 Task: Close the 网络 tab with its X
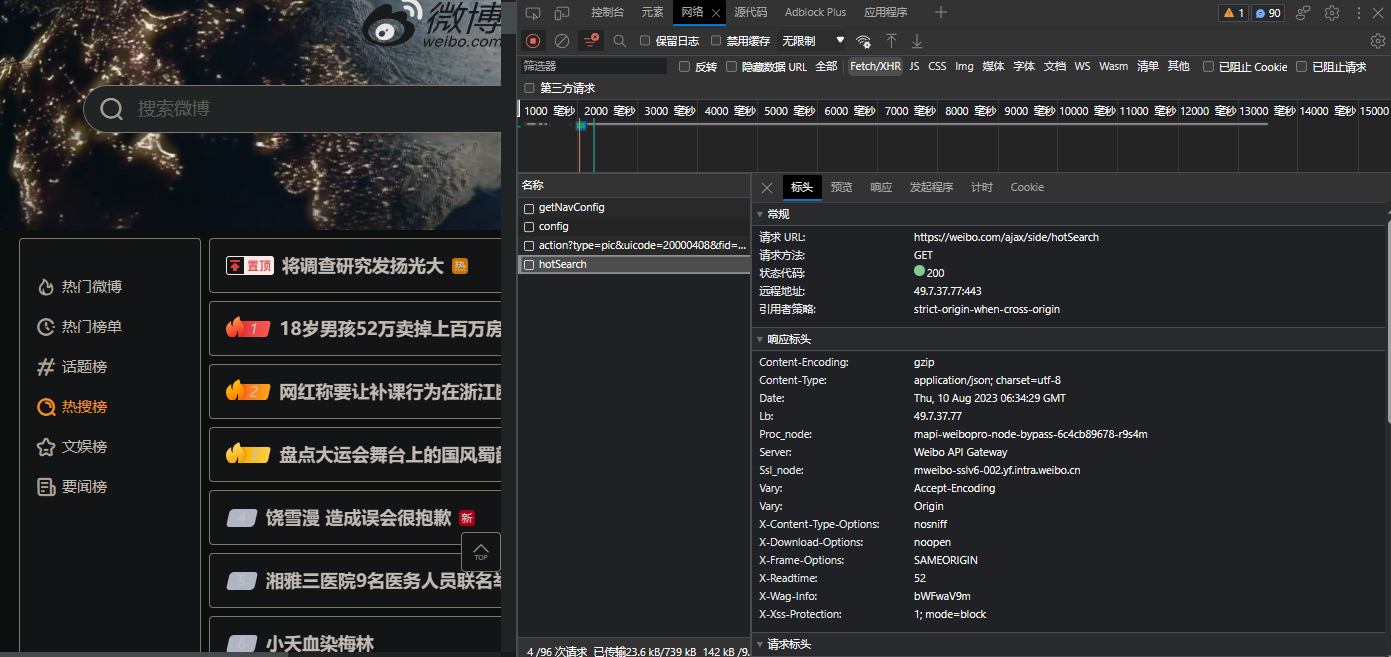(x=716, y=13)
